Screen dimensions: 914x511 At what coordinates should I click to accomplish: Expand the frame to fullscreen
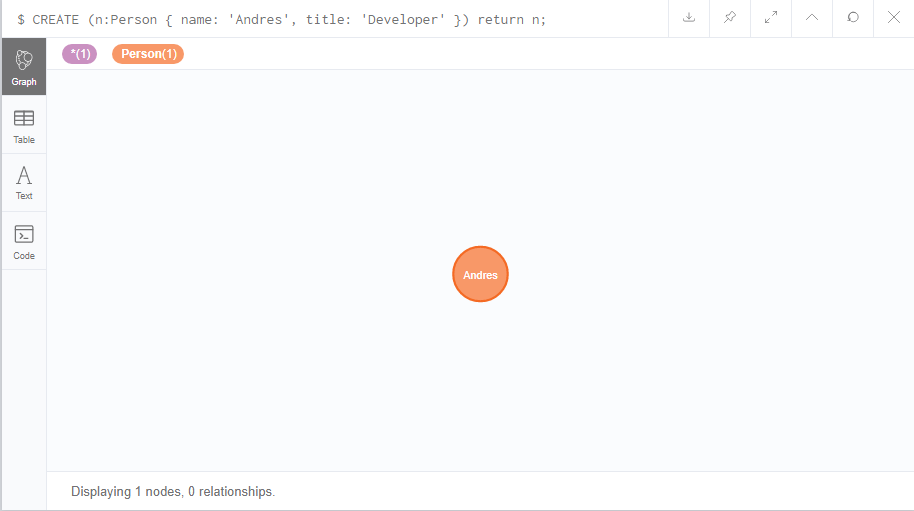coord(771,18)
